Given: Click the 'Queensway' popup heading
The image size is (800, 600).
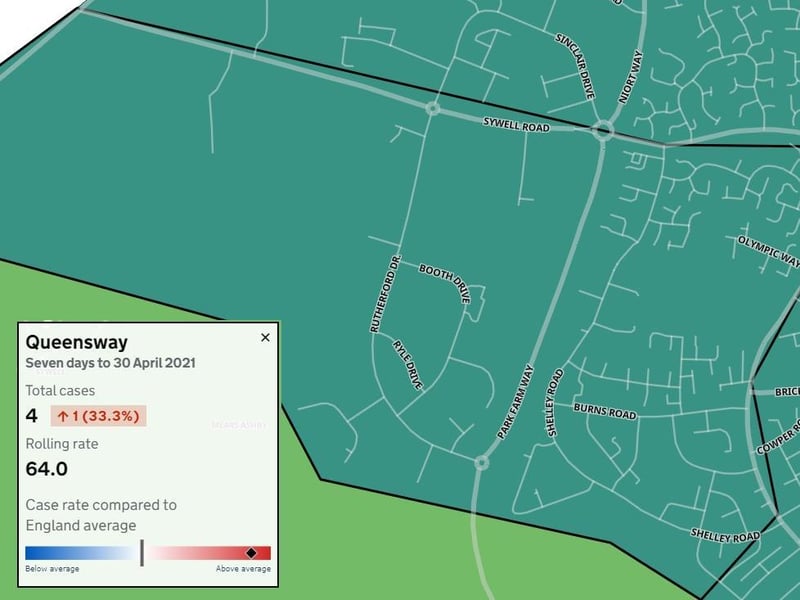Looking at the screenshot, I should tap(77, 342).
